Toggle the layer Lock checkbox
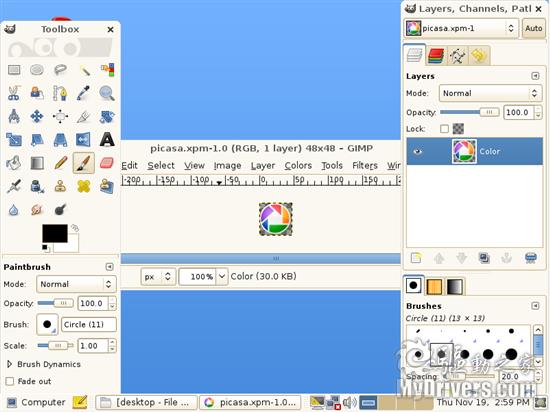This screenshot has height=412, width=550. click(444, 129)
